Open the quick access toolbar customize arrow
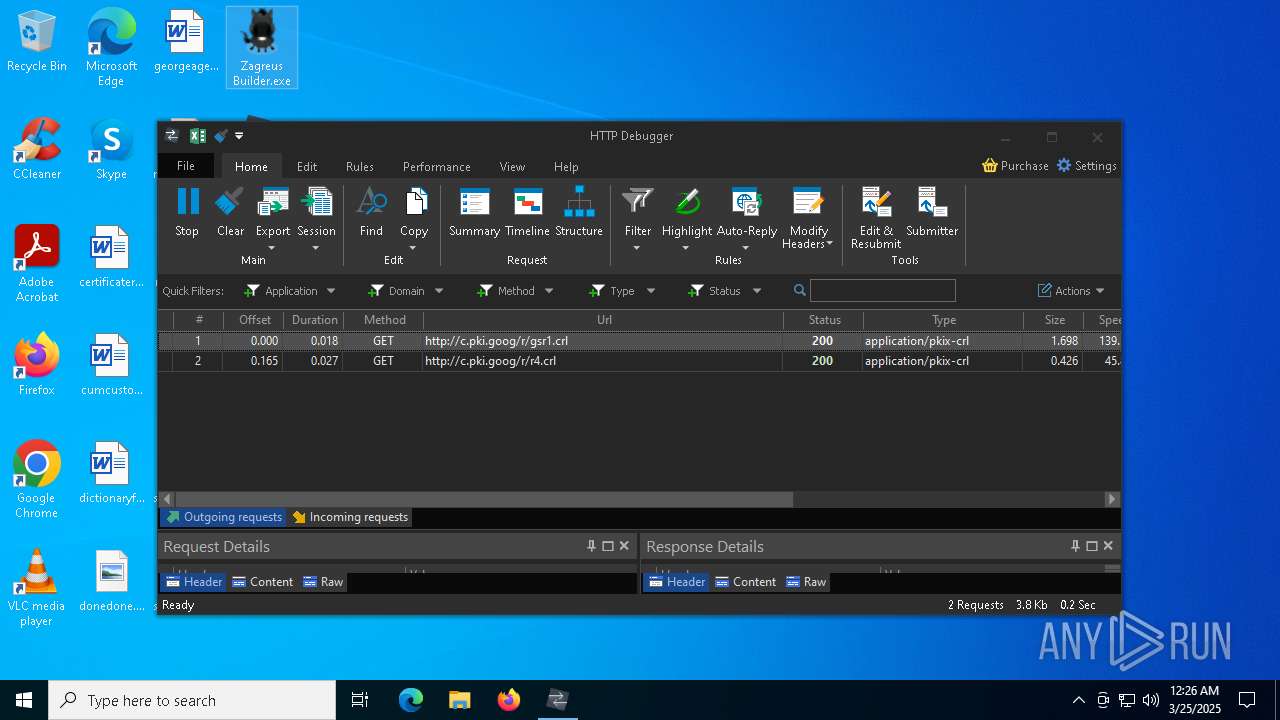Viewport: 1280px width, 720px height. [239, 136]
